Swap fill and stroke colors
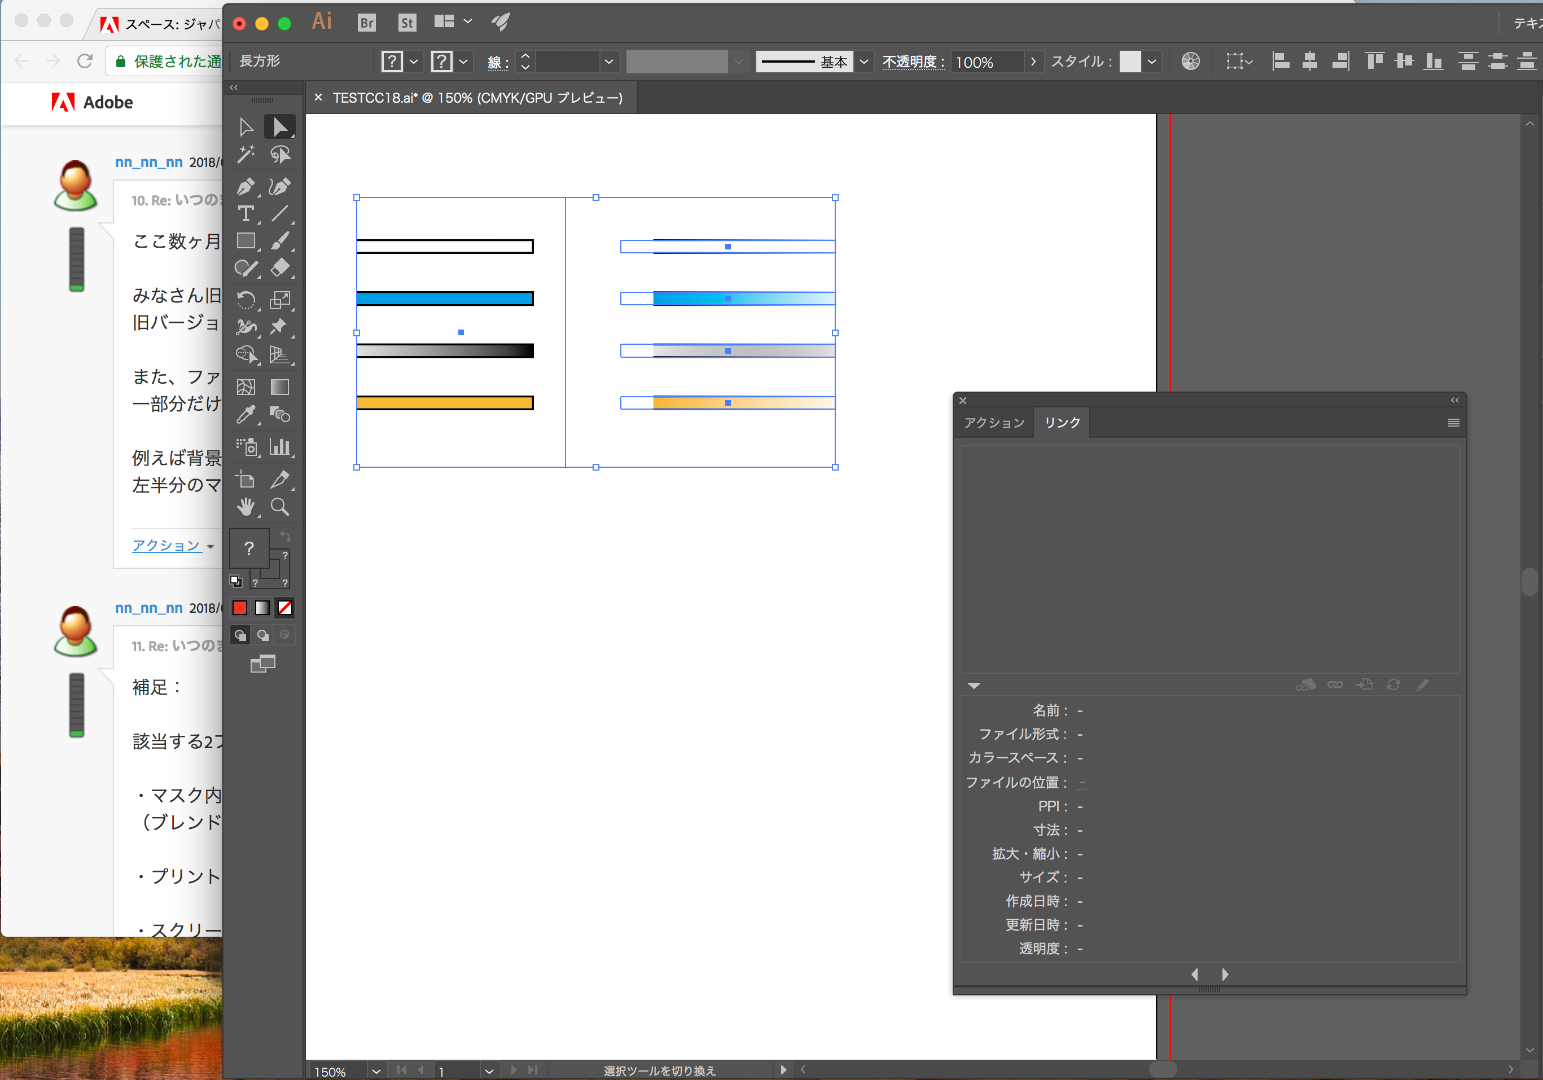 pyautogui.click(x=285, y=537)
